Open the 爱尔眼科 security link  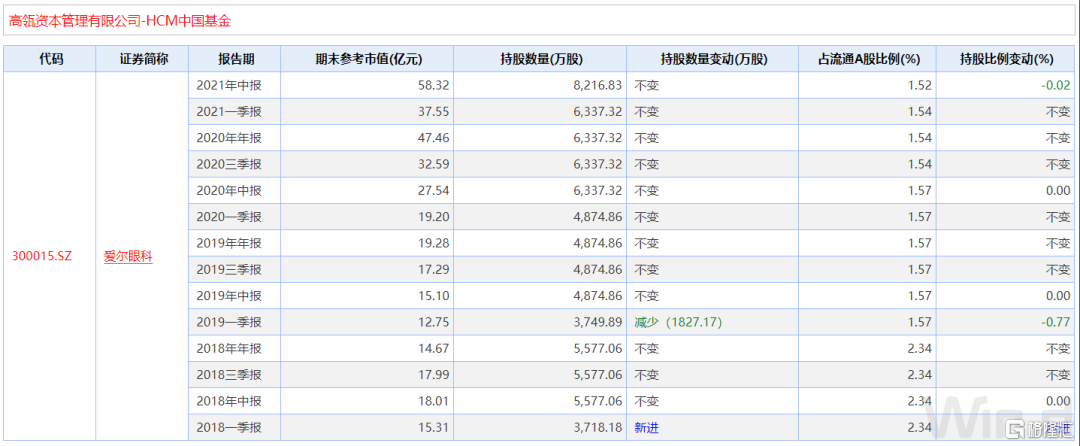point(128,256)
